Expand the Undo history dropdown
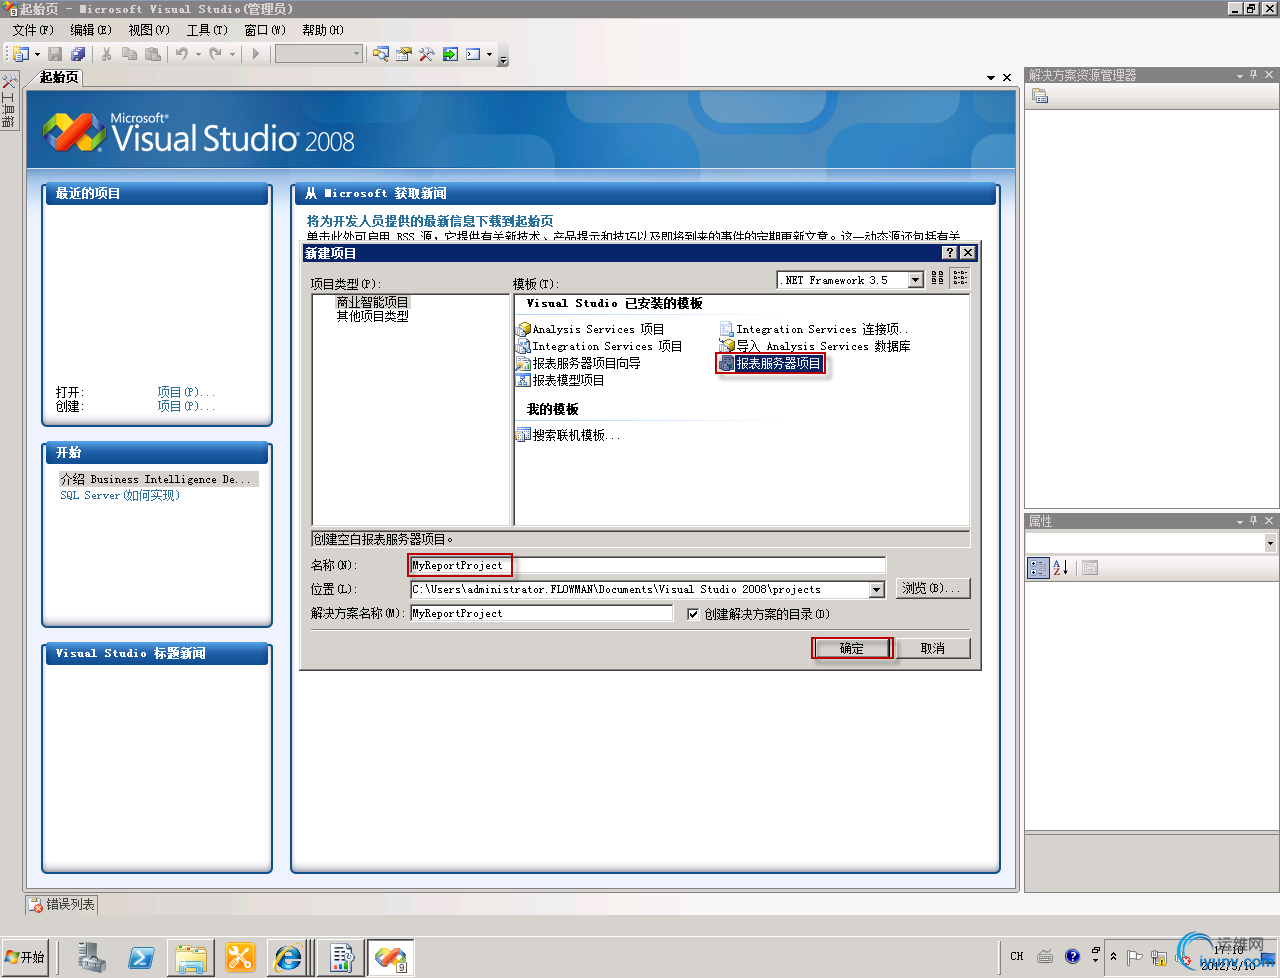This screenshot has width=1280, height=978. [x=198, y=54]
